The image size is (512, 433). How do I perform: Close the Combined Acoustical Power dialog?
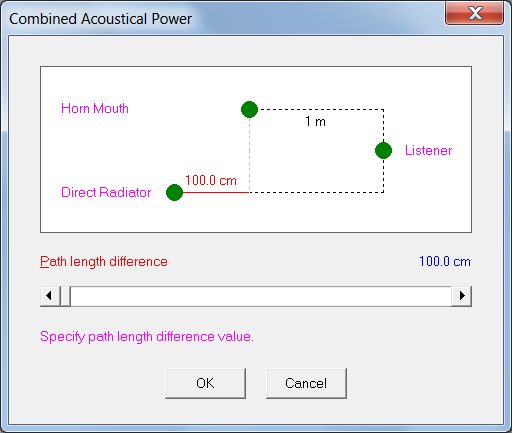pos(475,13)
